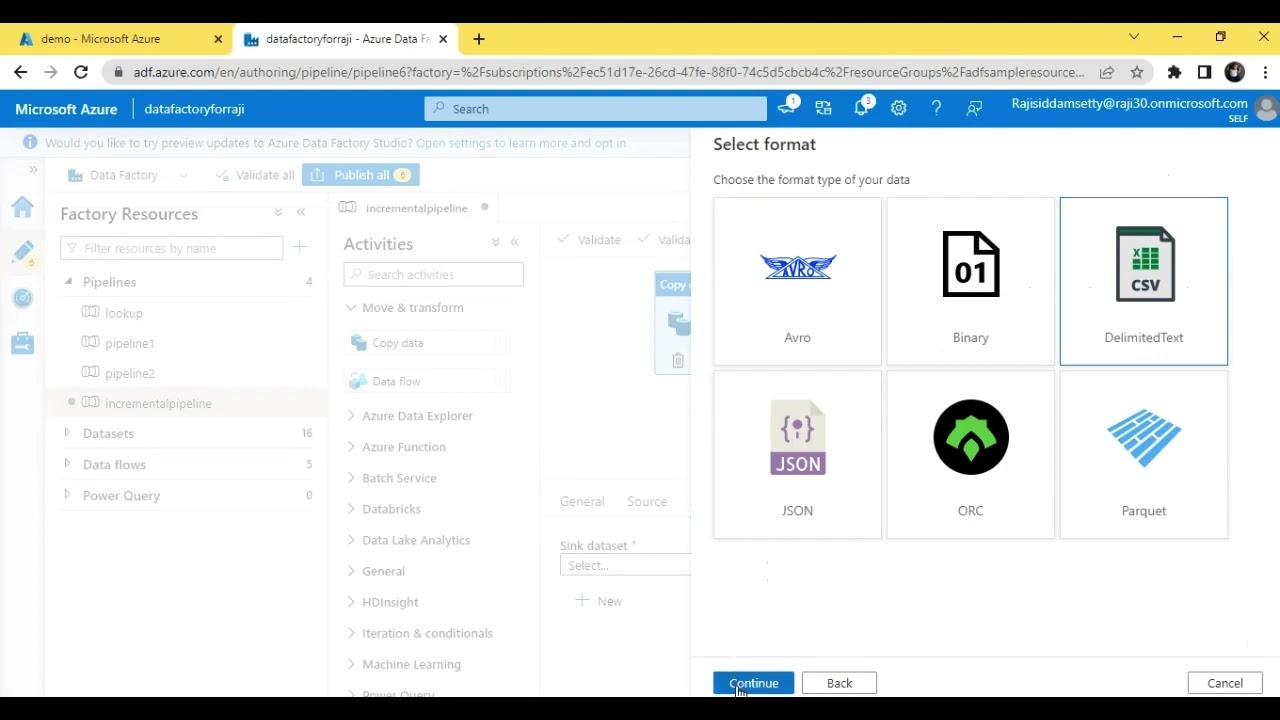The height and width of the screenshot is (720, 1280).
Task: Reload the page in Chrome
Action: pyautogui.click(x=81, y=72)
